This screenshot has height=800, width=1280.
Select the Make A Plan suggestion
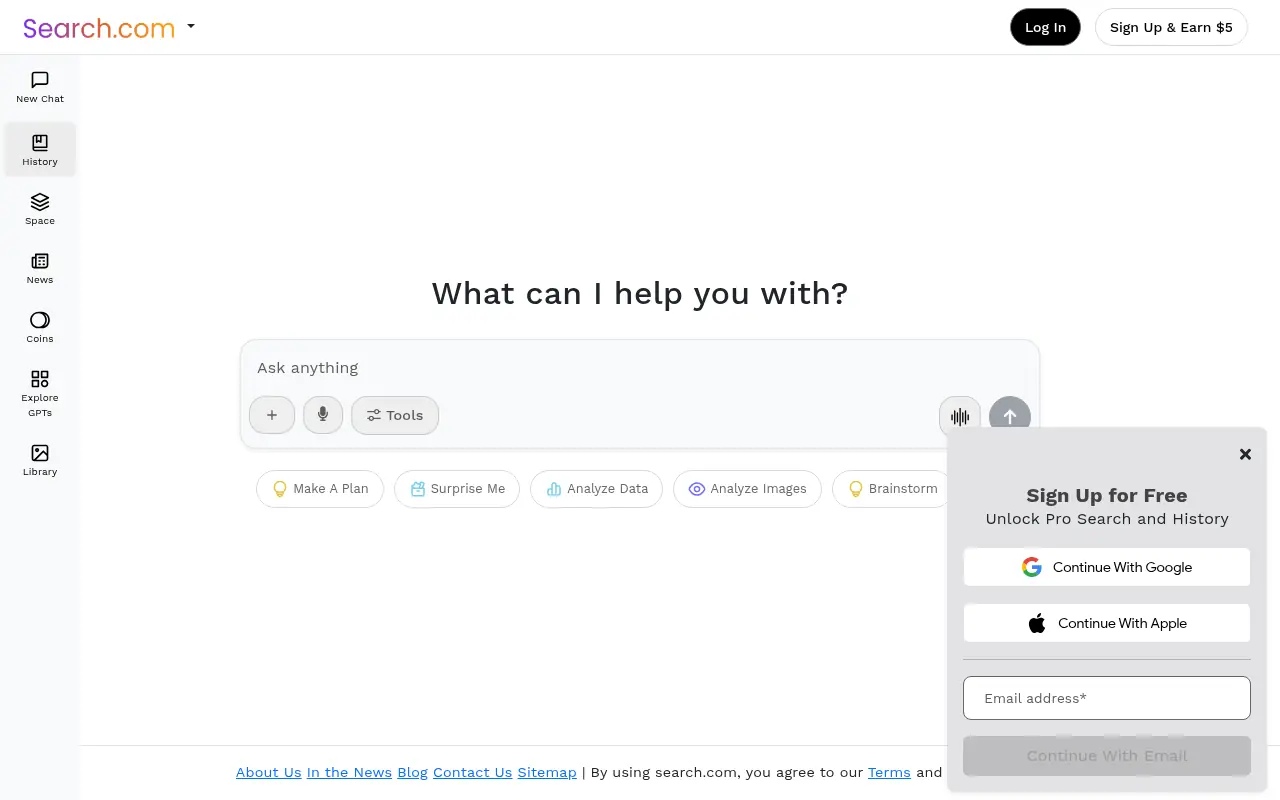[320, 489]
